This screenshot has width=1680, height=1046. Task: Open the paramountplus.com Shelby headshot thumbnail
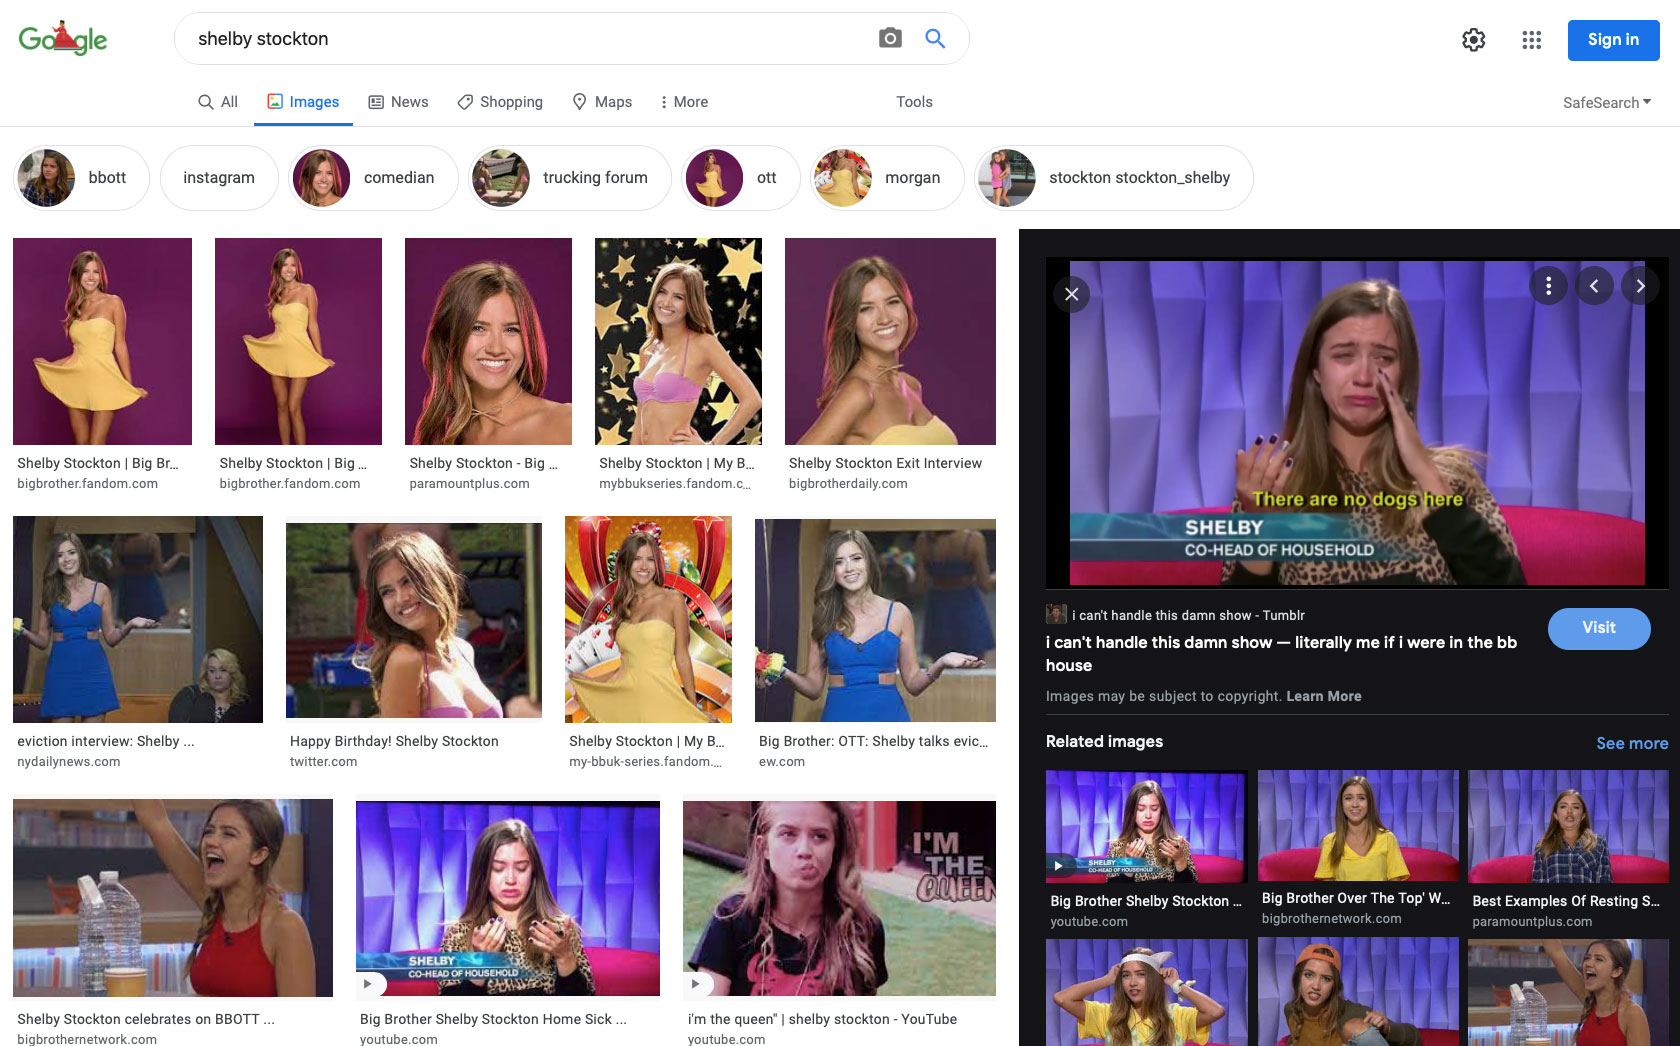[488, 341]
